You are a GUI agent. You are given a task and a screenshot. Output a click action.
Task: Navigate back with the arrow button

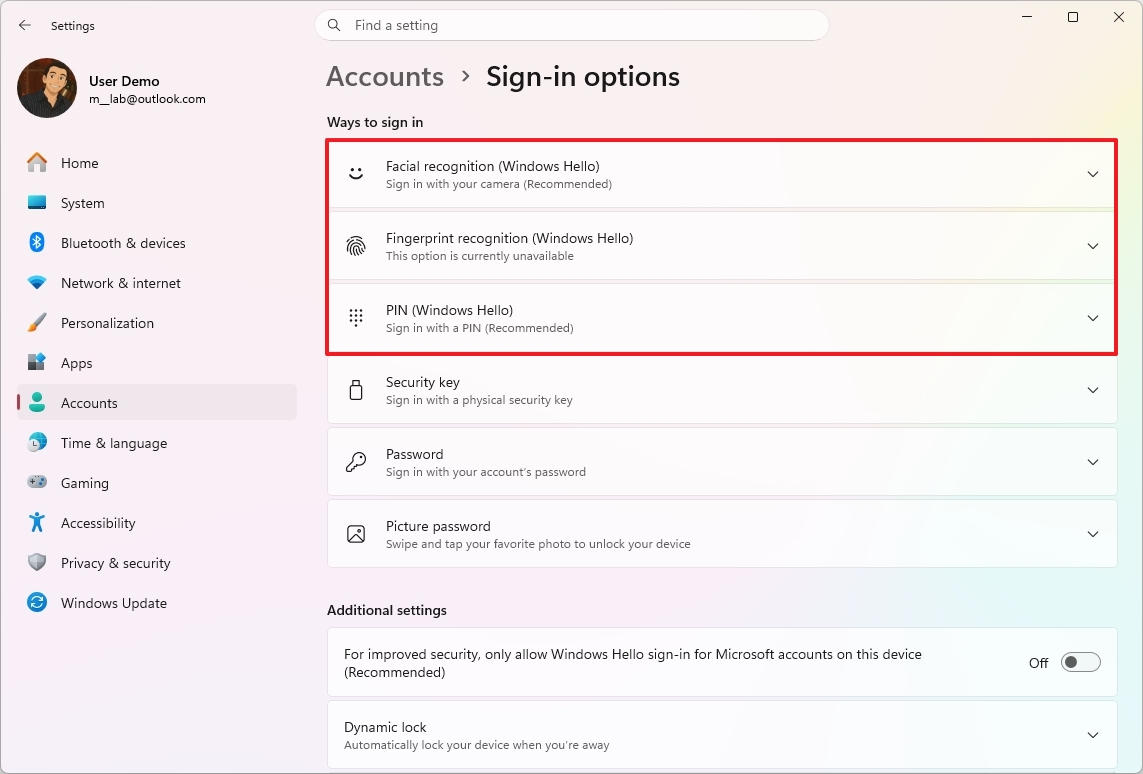click(24, 25)
